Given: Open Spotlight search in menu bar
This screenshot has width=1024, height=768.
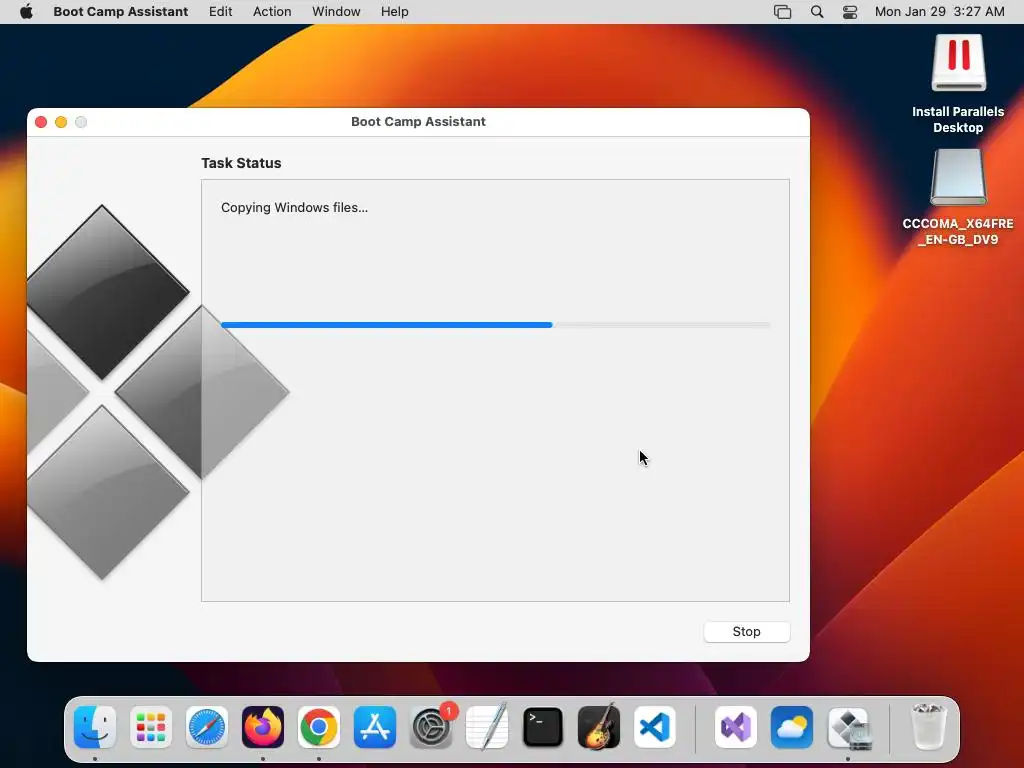Looking at the screenshot, I should (x=817, y=12).
